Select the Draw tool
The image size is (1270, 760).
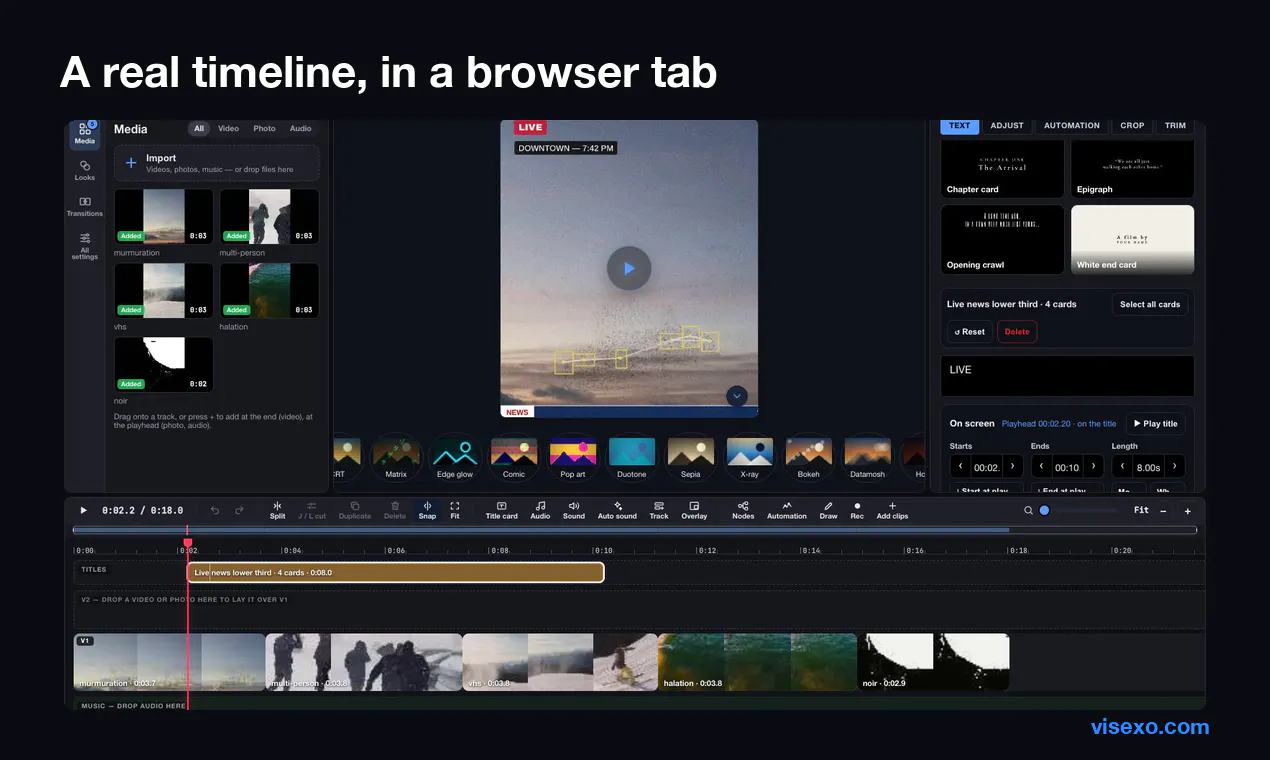click(828, 510)
